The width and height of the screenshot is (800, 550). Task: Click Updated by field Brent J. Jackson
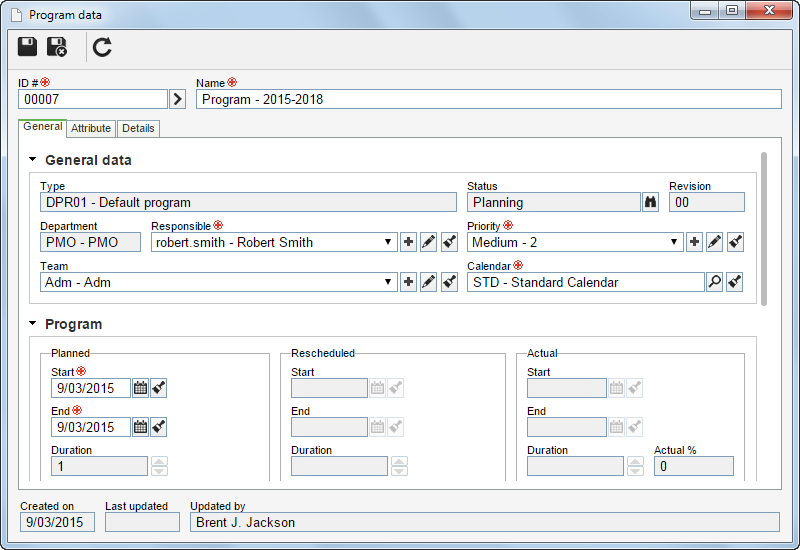pyautogui.click(x=485, y=522)
